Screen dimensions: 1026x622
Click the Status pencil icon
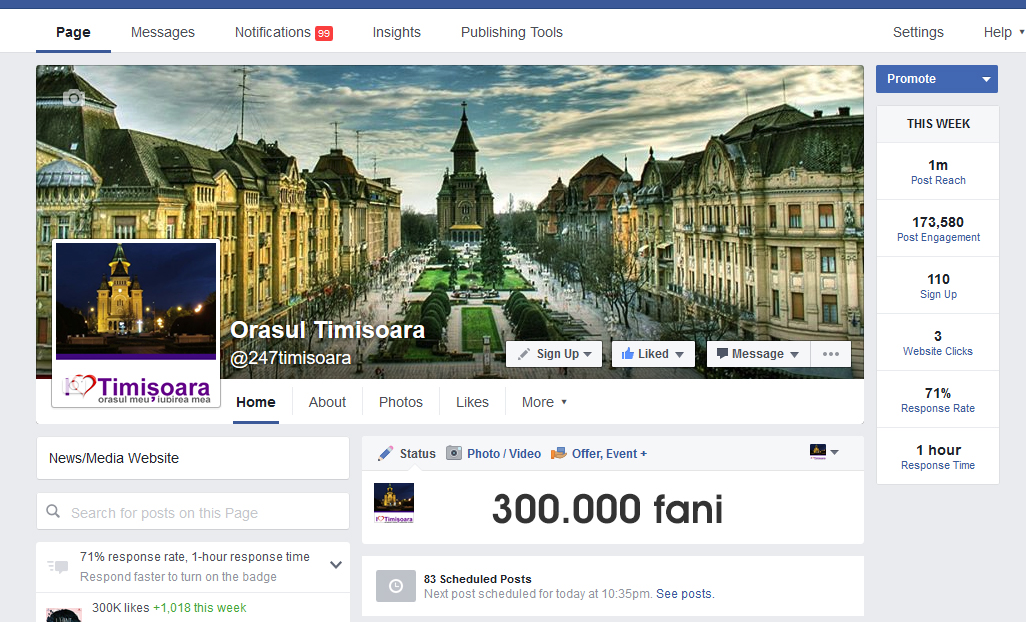(x=385, y=453)
